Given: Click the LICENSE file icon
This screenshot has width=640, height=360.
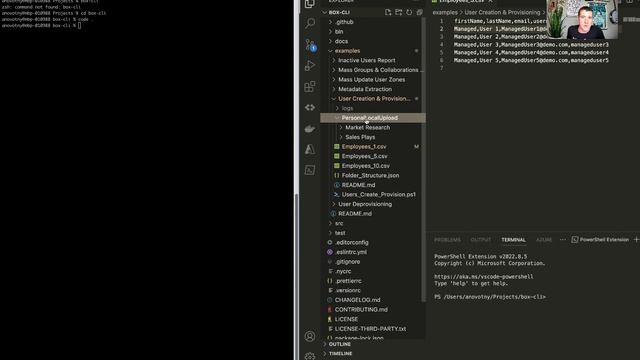Looking at the screenshot, I should 330,319.
